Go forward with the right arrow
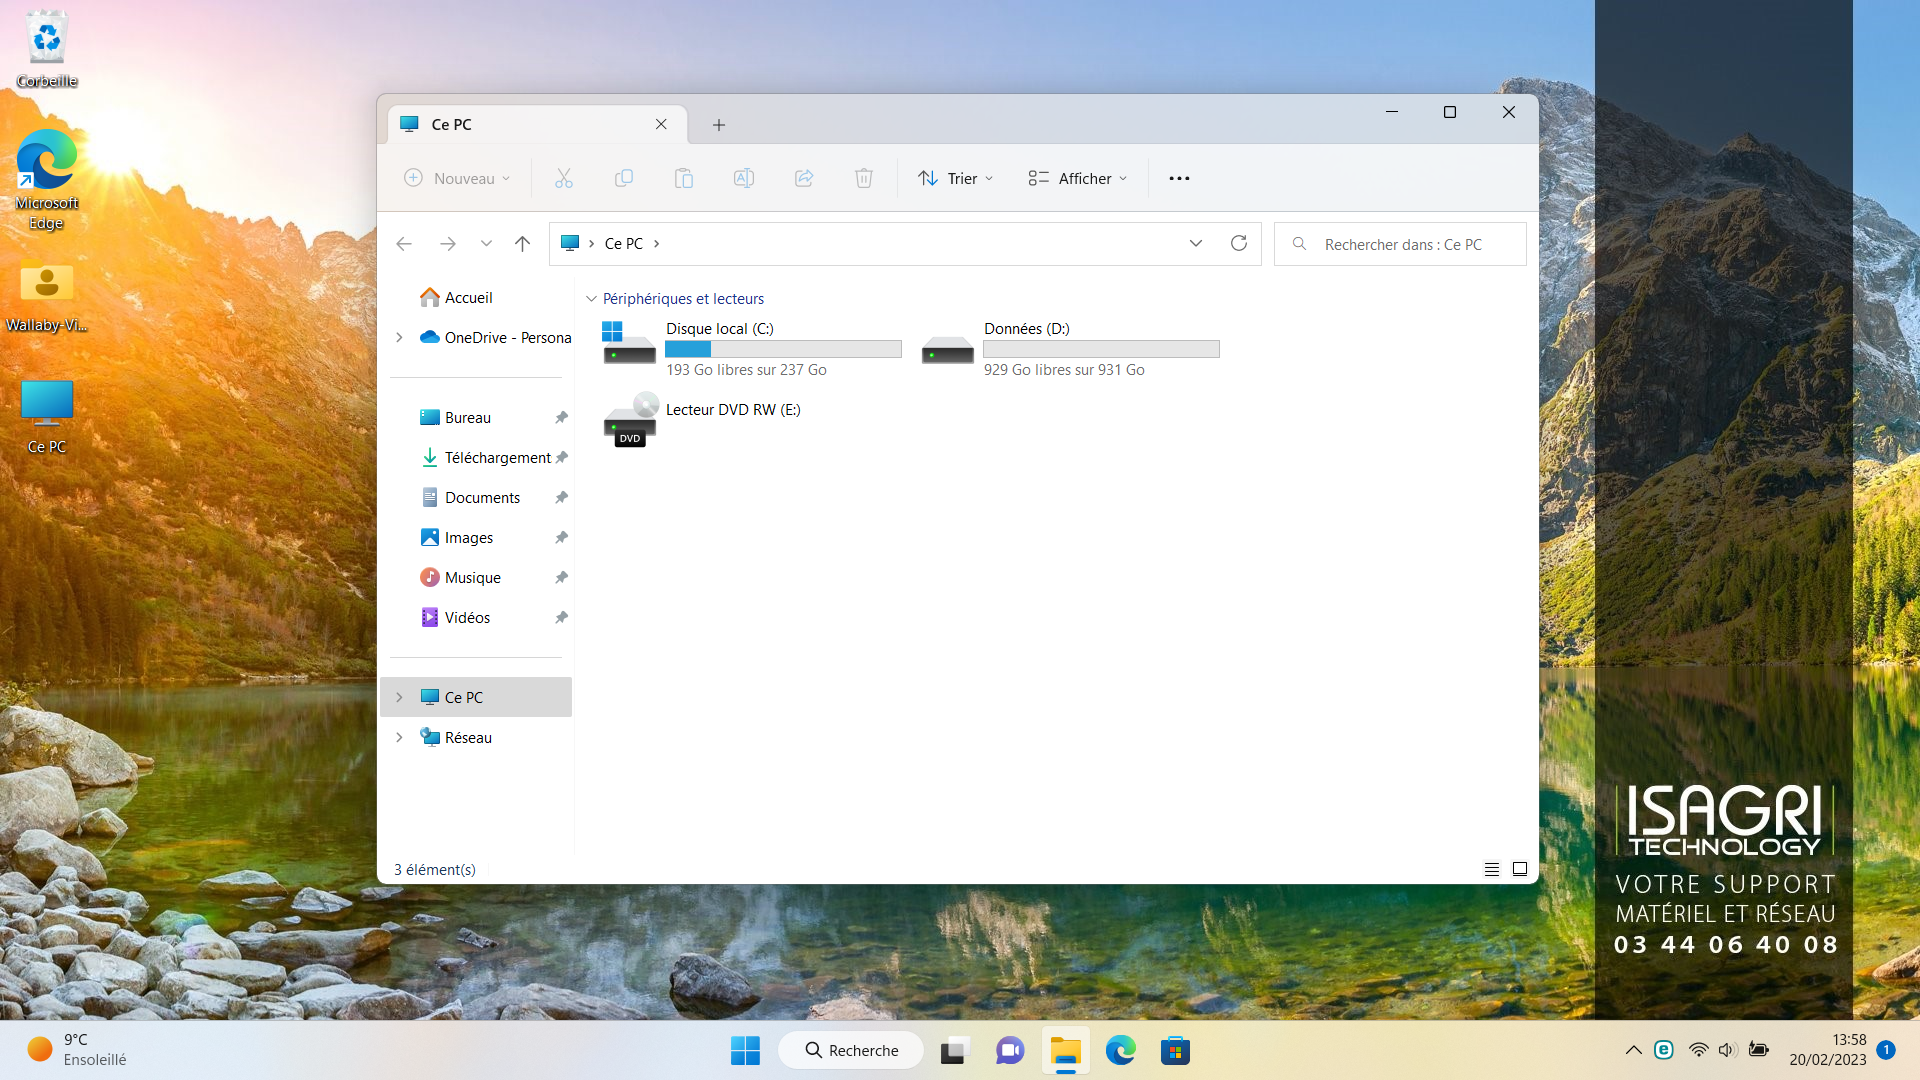Screen dimensions: 1920x1080 pos(448,244)
